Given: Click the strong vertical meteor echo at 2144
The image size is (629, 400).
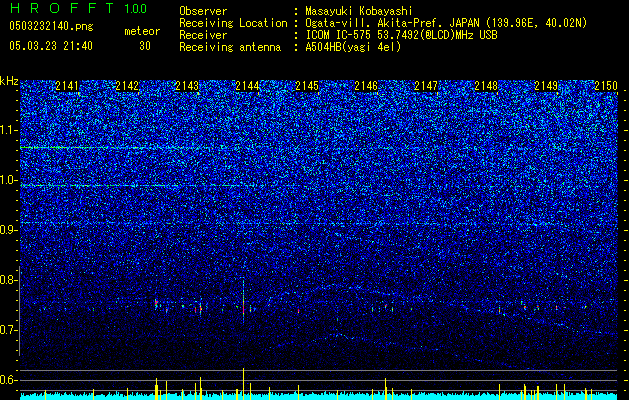Looking at the screenshot, I should click(243, 299).
